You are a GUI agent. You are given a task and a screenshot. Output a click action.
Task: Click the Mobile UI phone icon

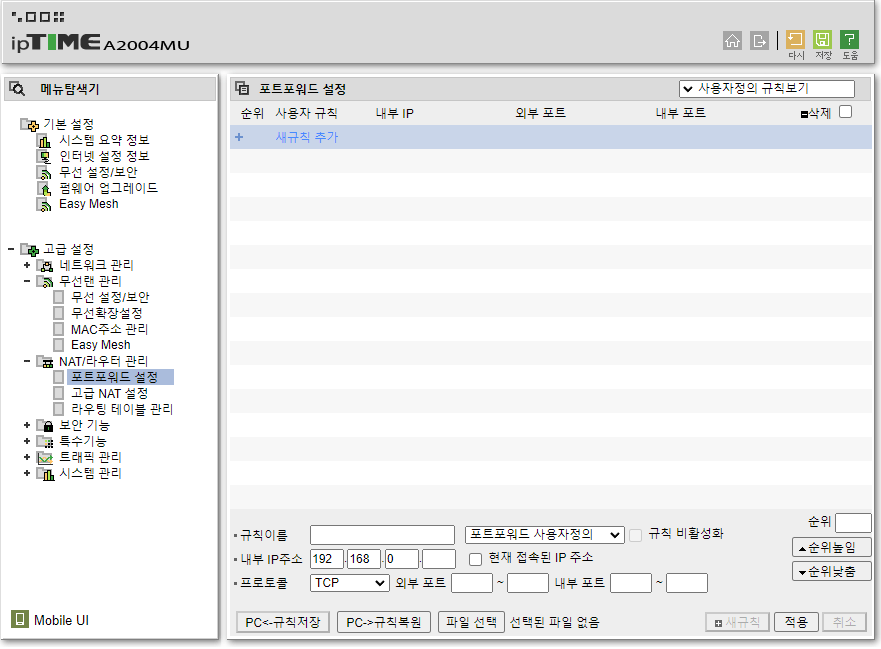tap(20, 619)
